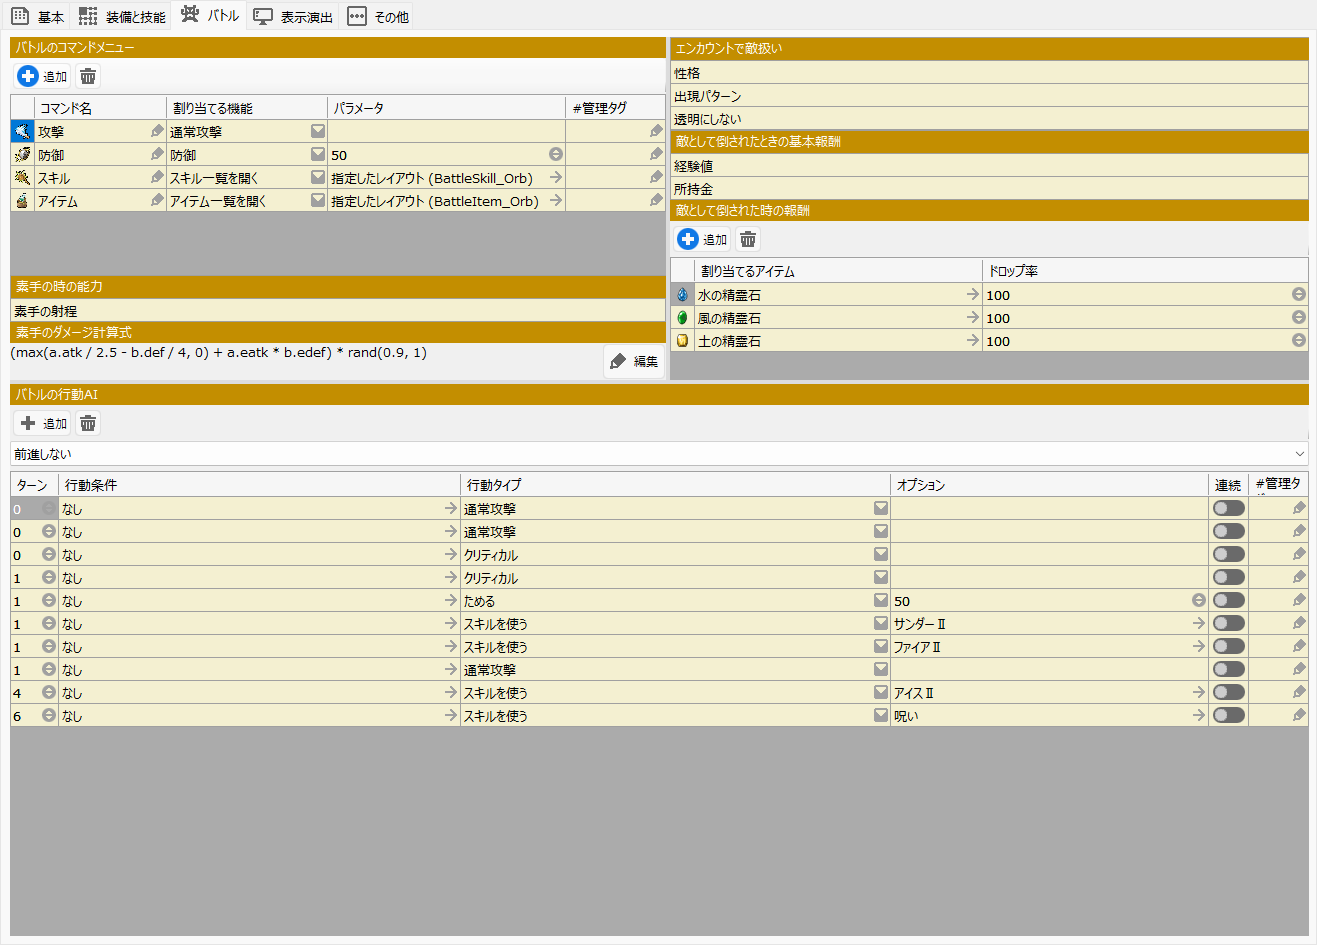1317x945 pixels.
Task: Adjust the 防御 parameter value 50 stepper
Action: pyautogui.click(x=556, y=154)
